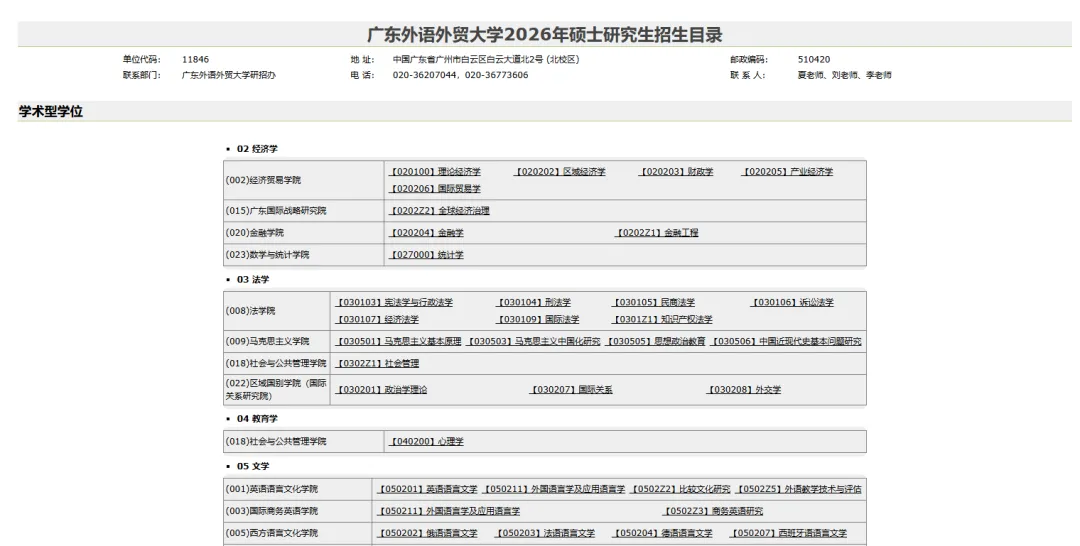This screenshot has height=546, width=1080.
Task: Open the 【0202Z1】金融工程 link
Action: 656,233
